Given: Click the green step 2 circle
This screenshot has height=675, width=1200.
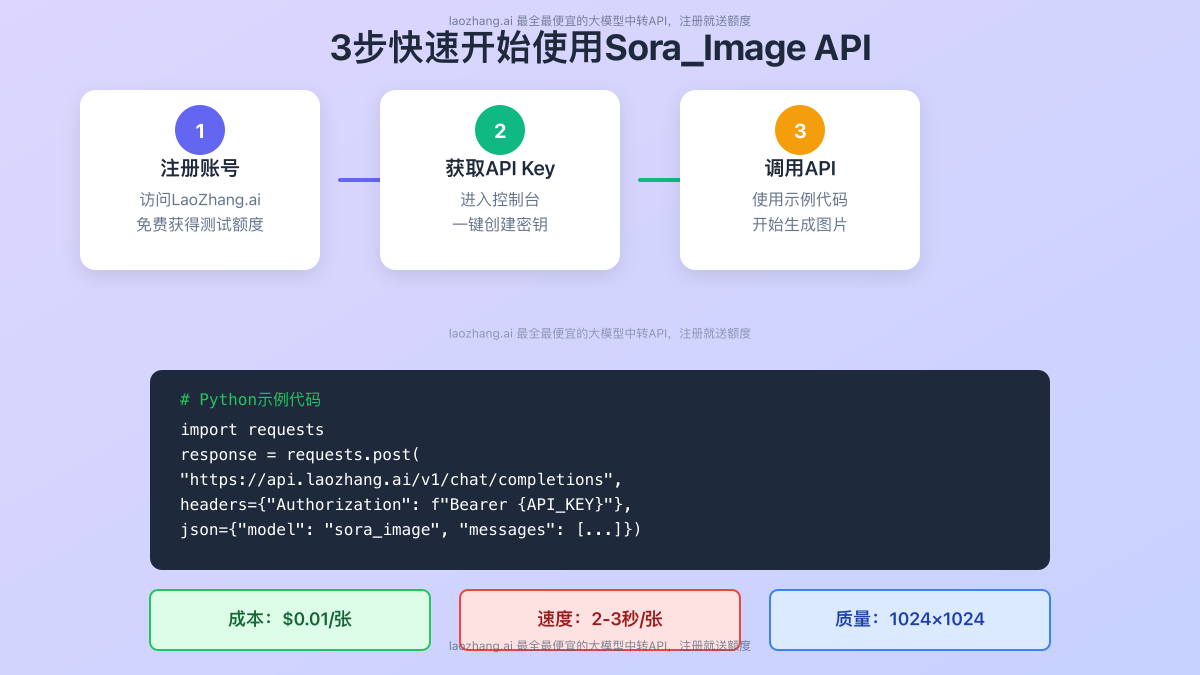Looking at the screenshot, I should 500,130.
